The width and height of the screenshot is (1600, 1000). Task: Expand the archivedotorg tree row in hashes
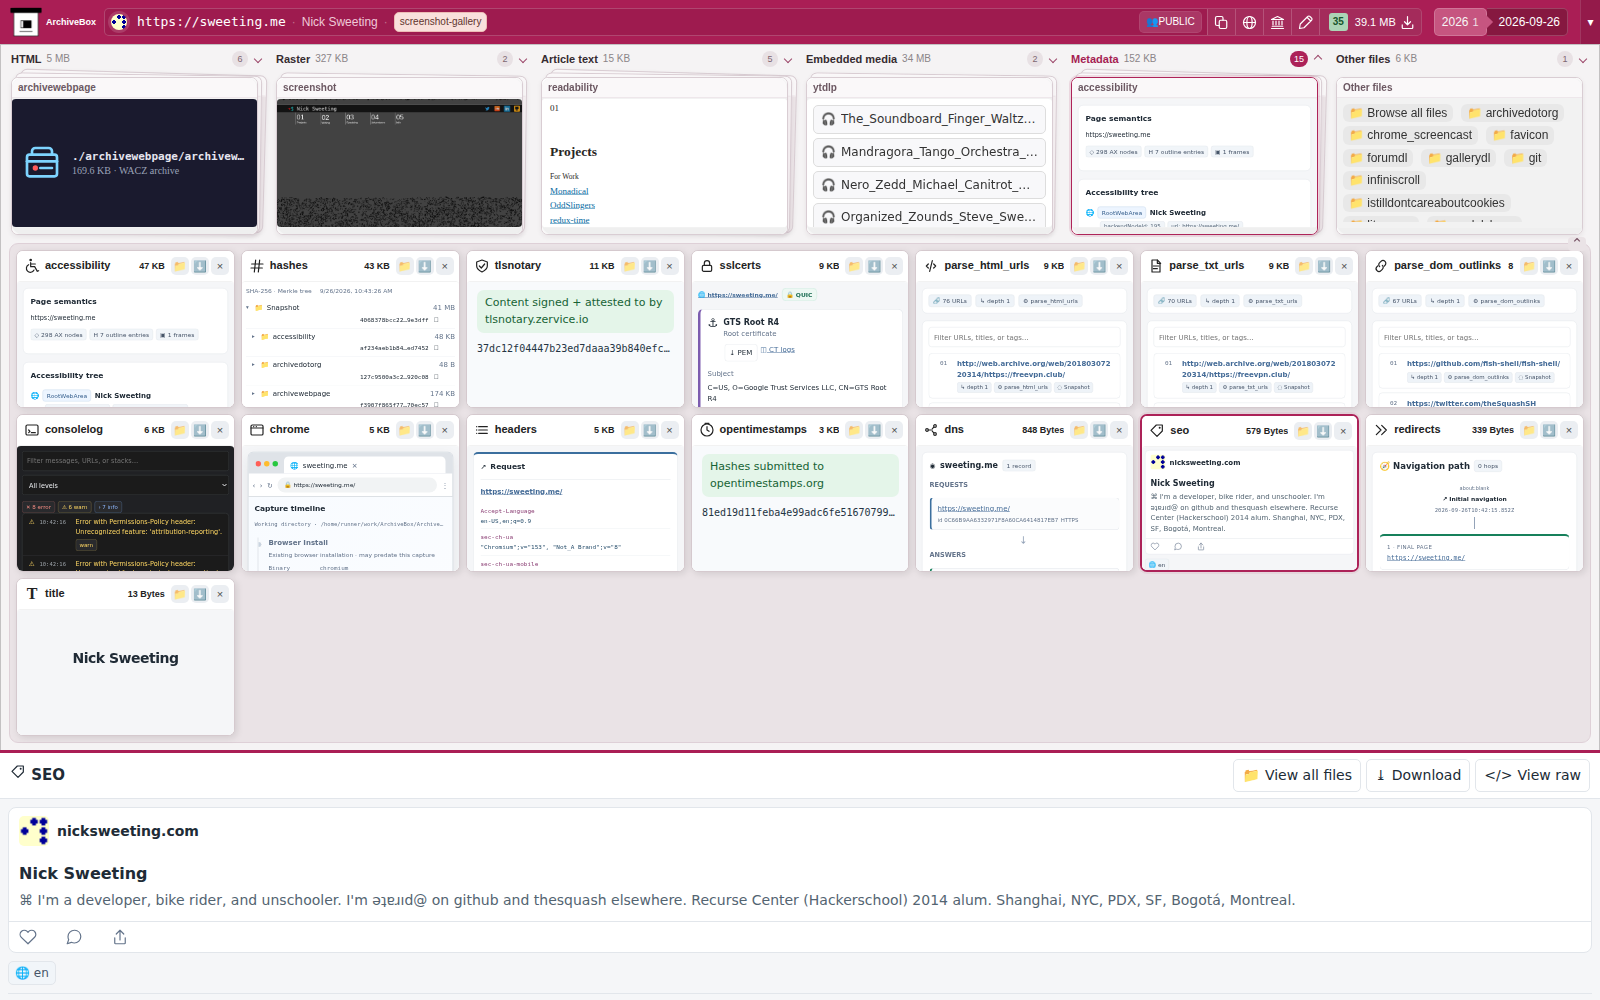(254, 365)
